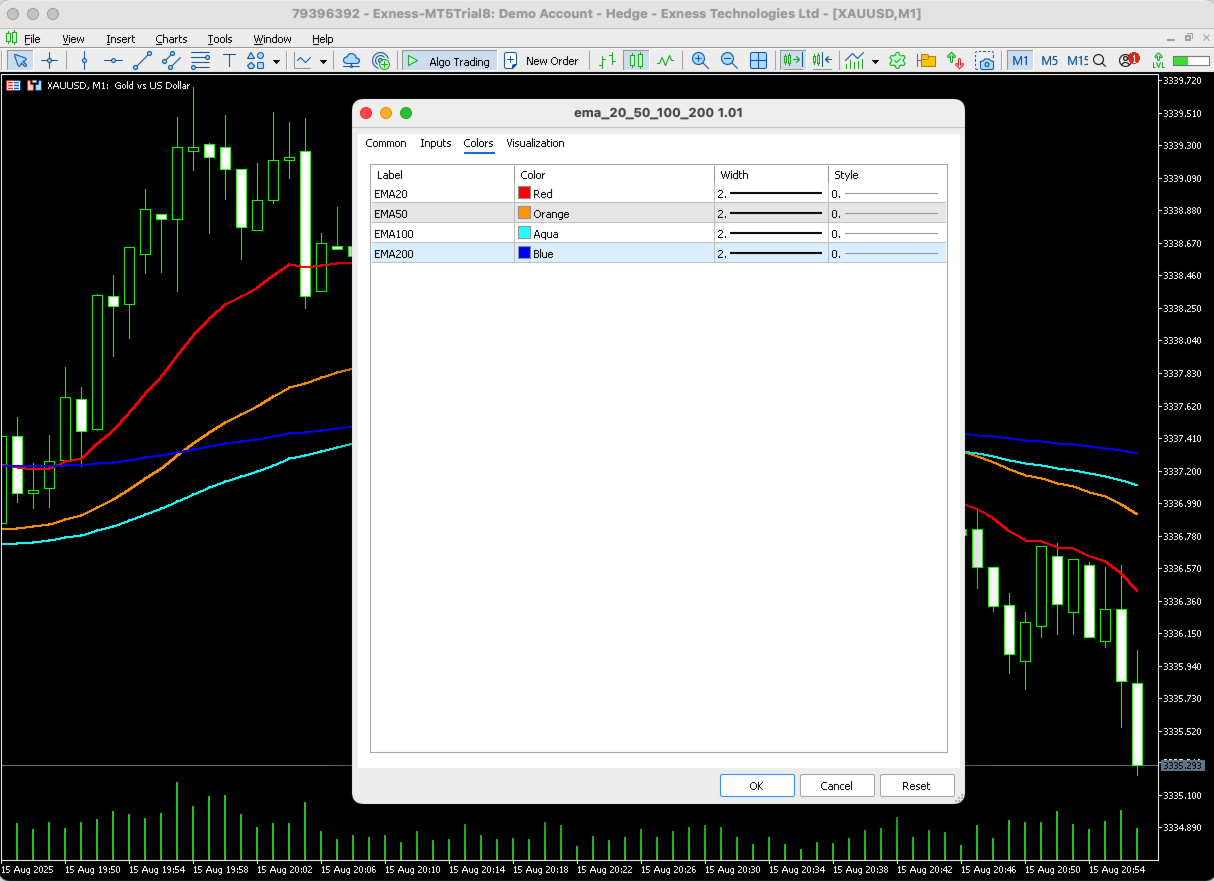This screenshot has width=1214, height=881.
Task: Click the indicators list chart icon
Action: pyautogui.click(x=304, y=61)
